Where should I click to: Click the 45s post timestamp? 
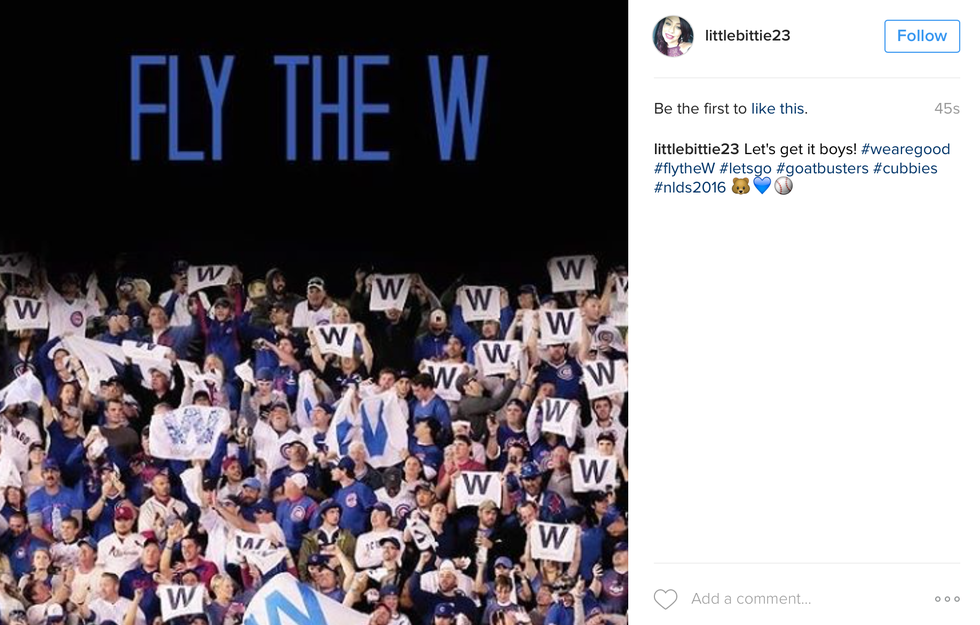[946, 109]
